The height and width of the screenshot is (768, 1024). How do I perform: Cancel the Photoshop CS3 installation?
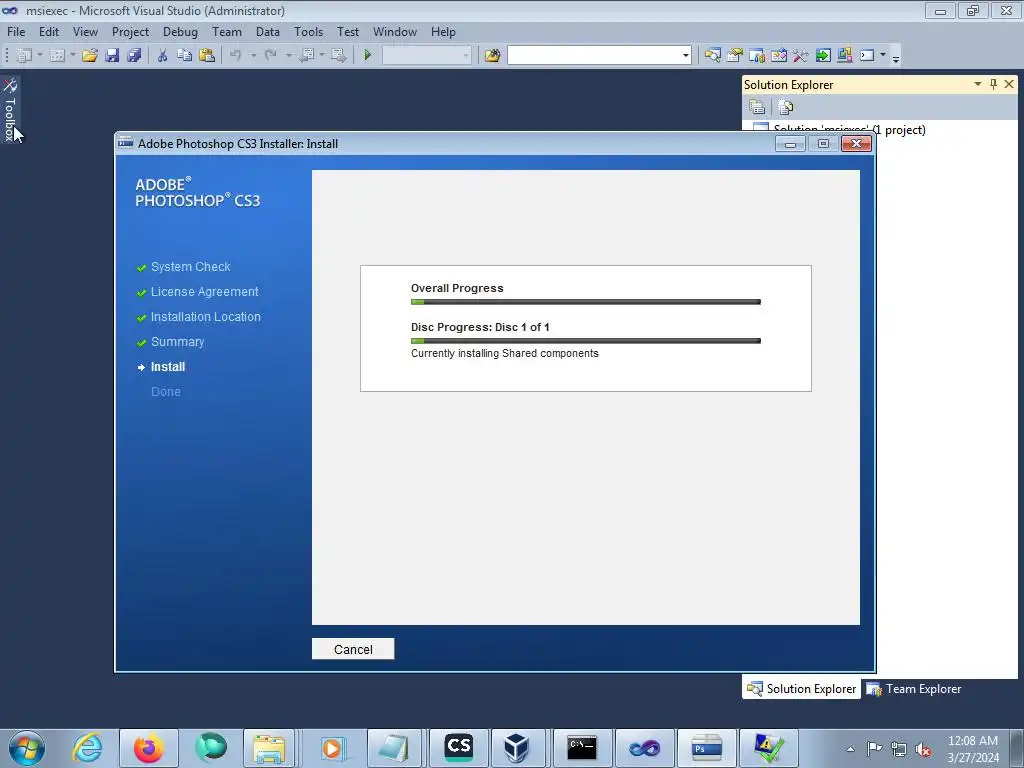tap(353, 649)
